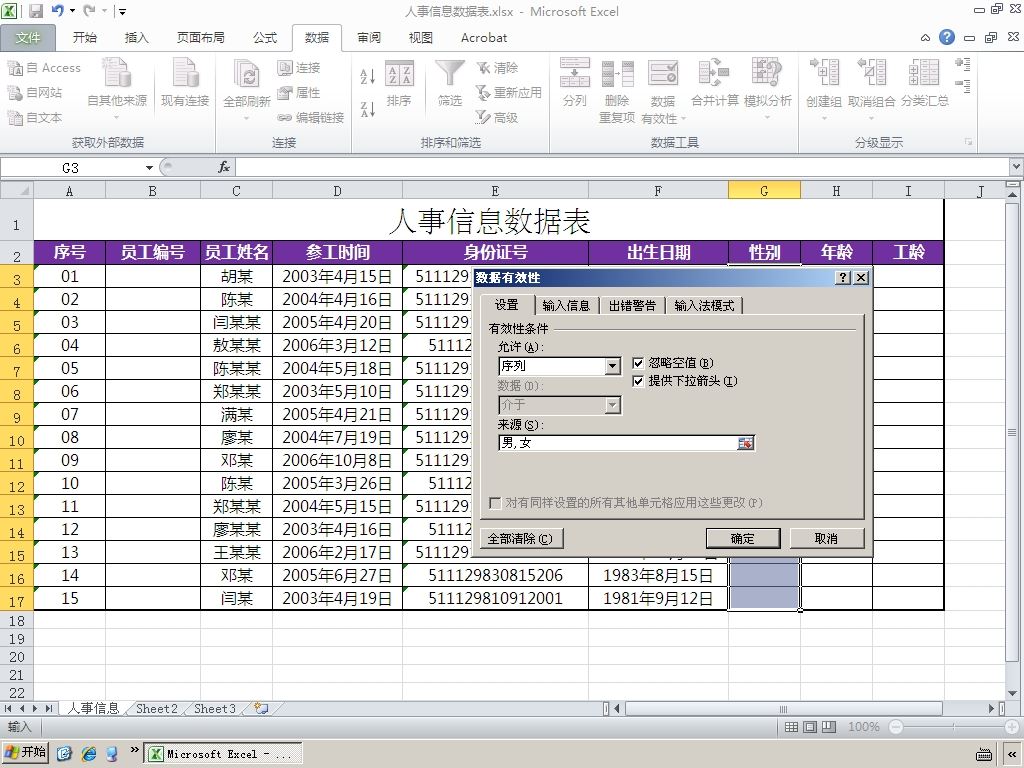1024x768 pixels.
Task: Expand the Name Box dropdown arrow
Action: point(149,168)
